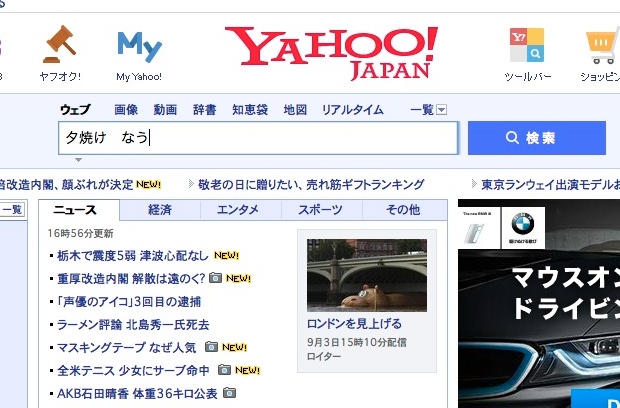Focus the search field containing 夕焼け なう
This screenshot has height=408, width=620.
pyautogui.click(x=258, y=138)
